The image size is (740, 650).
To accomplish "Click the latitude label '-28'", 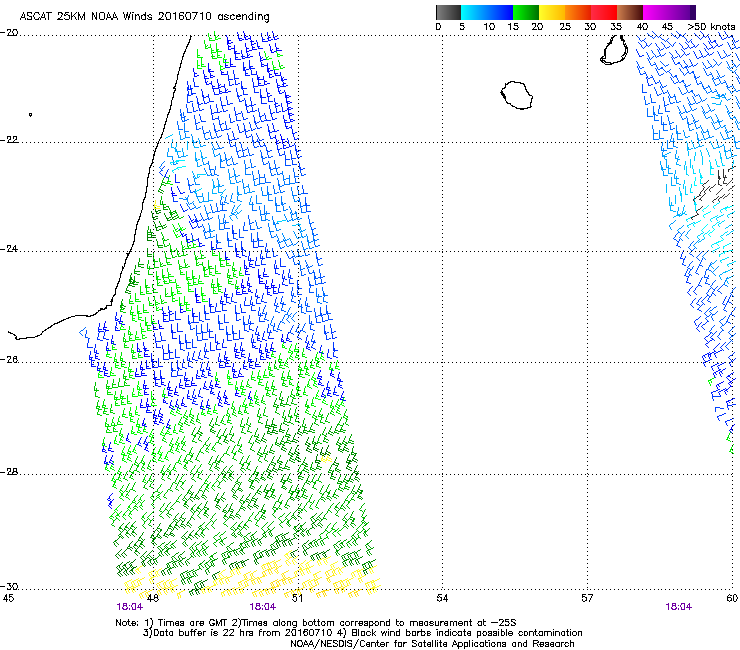I will click(9, 472).
